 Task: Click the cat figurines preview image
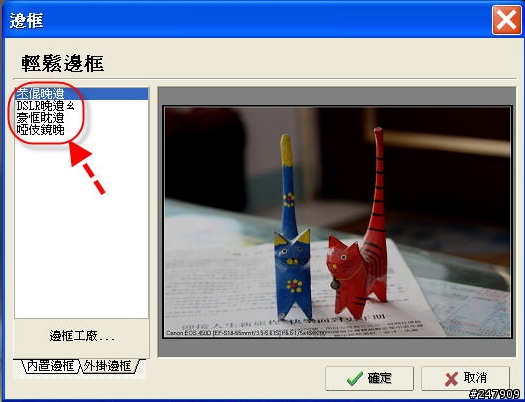click(338, 222)
